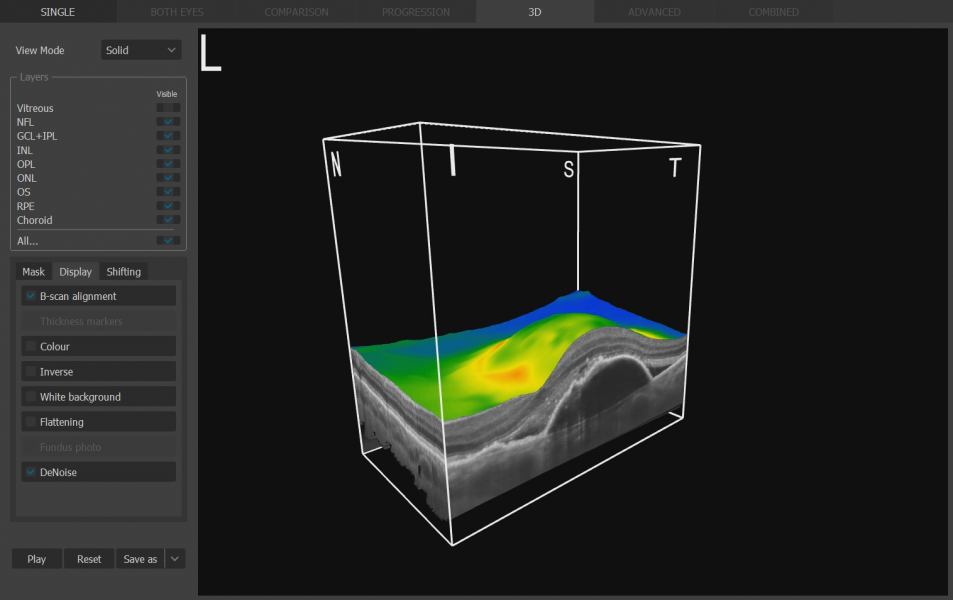The width and height of the screenshot is (953, 600).
Task: Click the Reset button
Action: pyautogui.click(x=89, y=559)
